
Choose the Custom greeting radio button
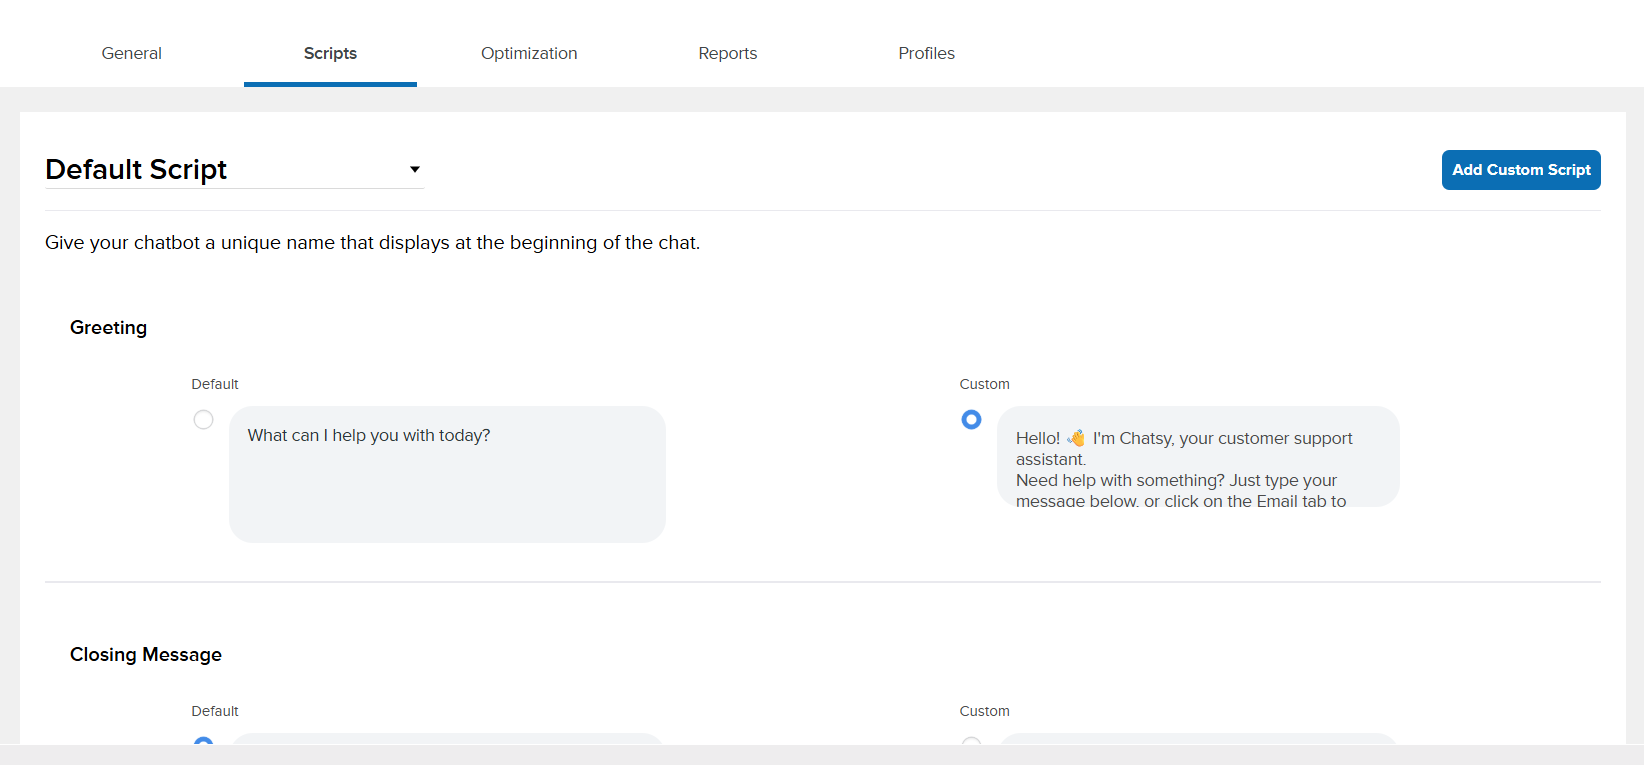click(971, 420)
